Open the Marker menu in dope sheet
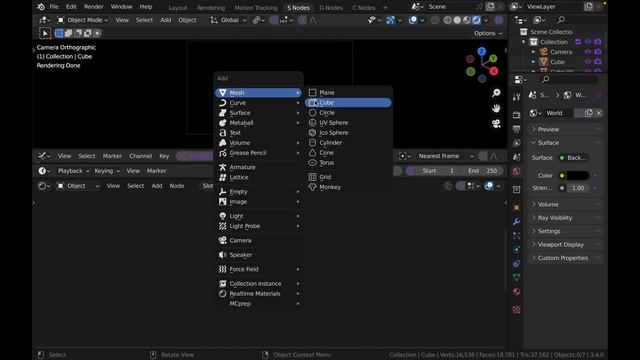Viewport: 640px width, 360px height. click(x=112, y=156)
